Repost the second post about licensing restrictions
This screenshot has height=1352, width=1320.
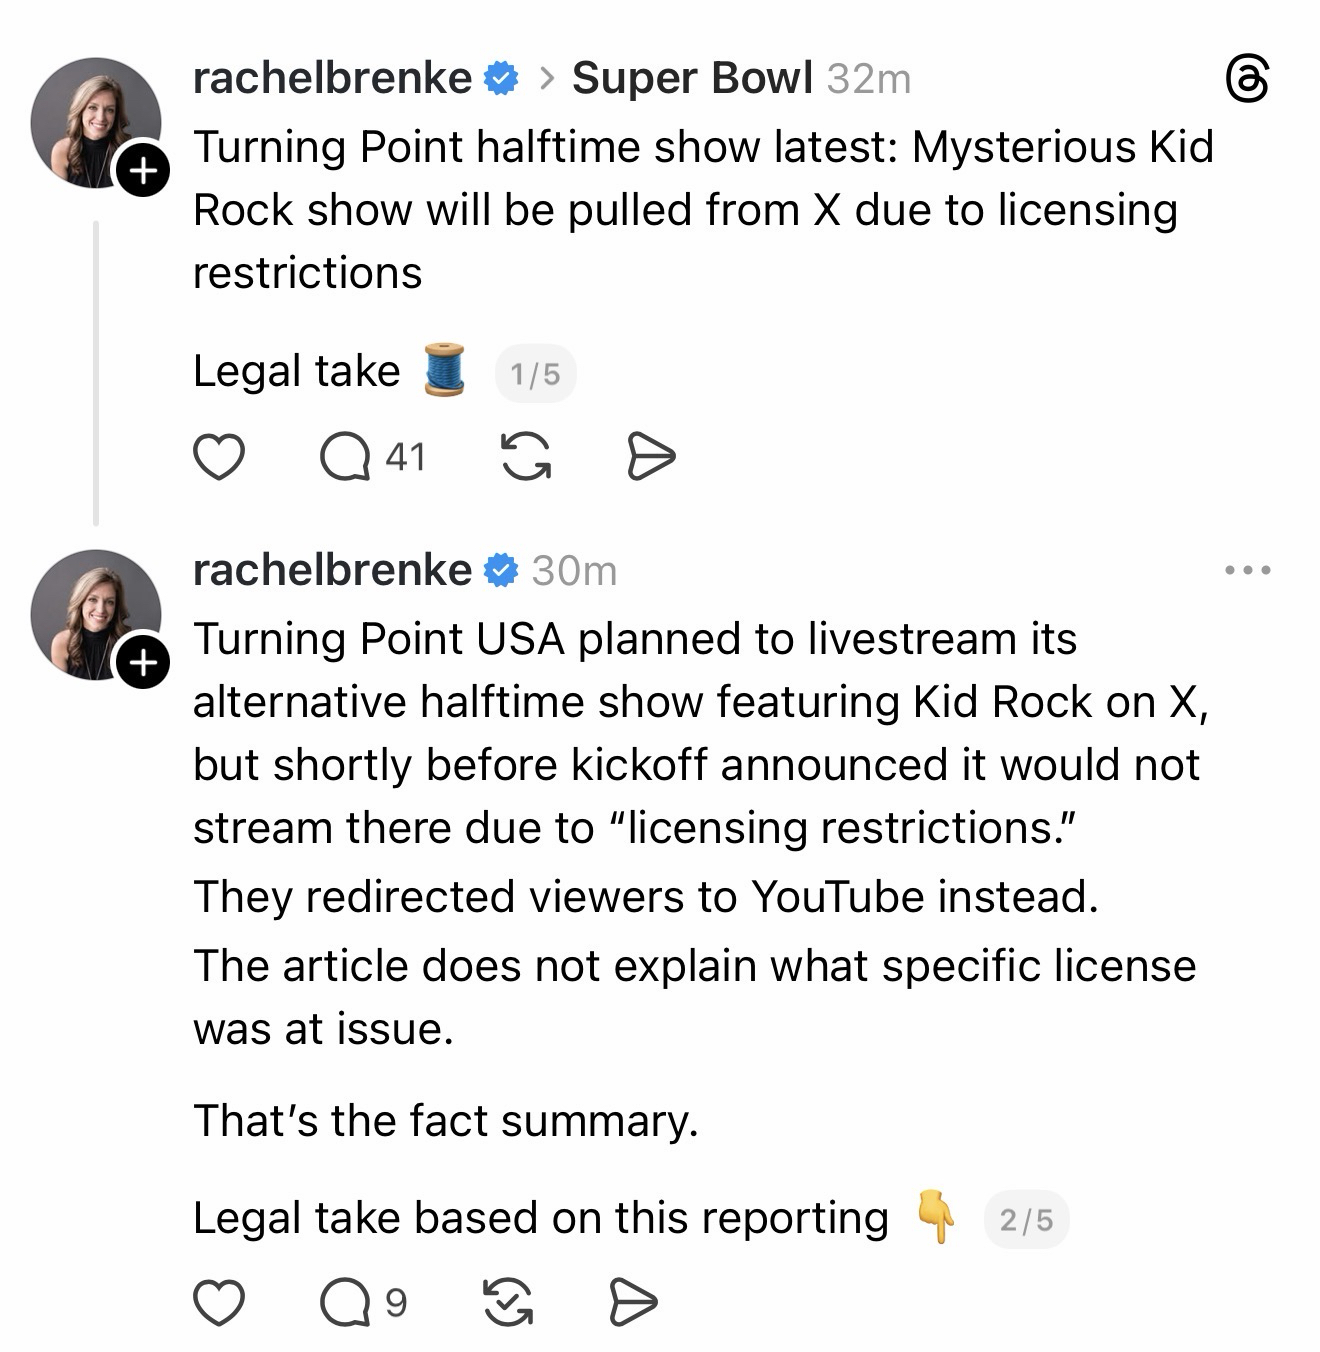508,1303
